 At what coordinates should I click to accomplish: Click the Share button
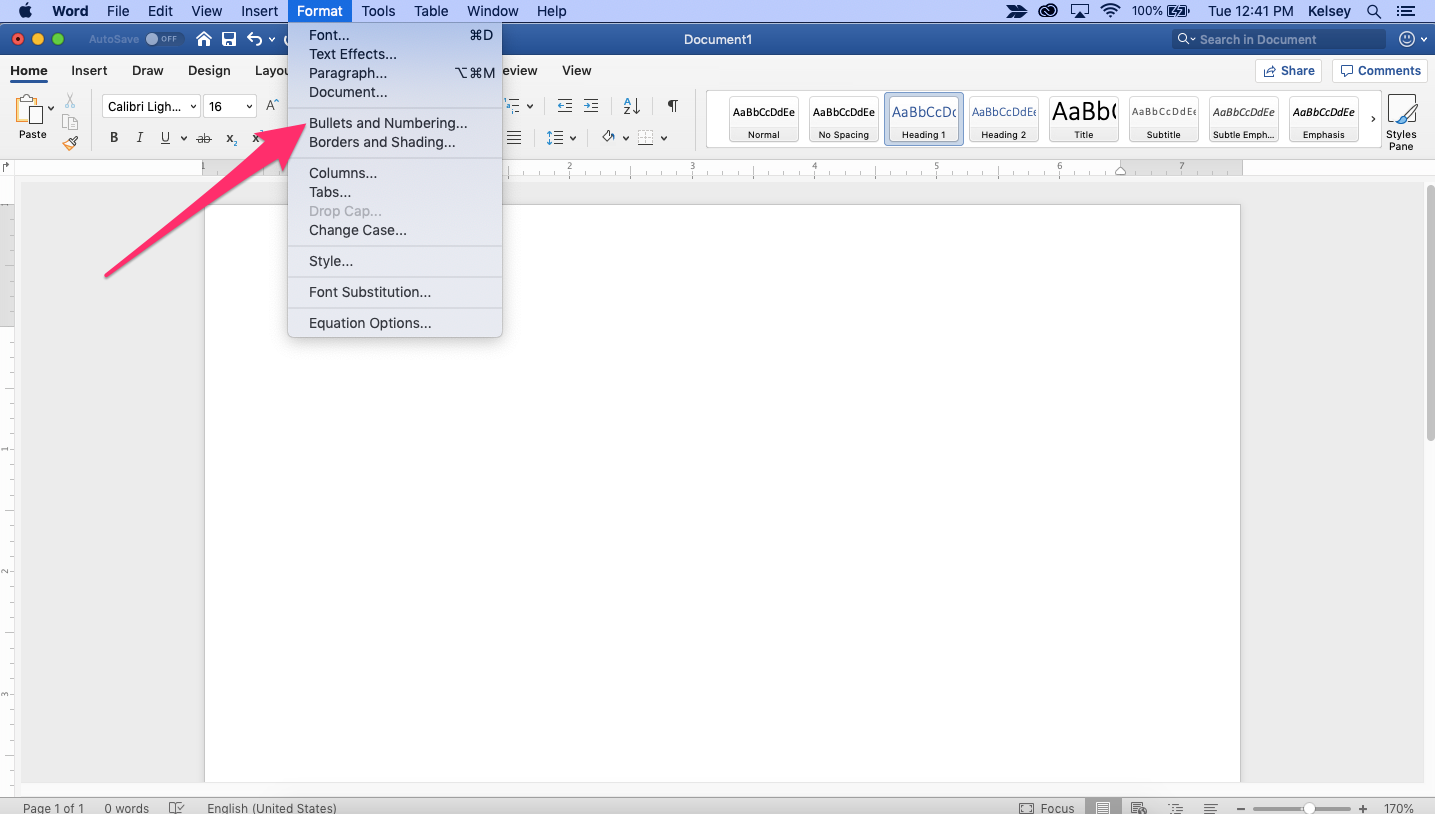(x=1289, y=71)
